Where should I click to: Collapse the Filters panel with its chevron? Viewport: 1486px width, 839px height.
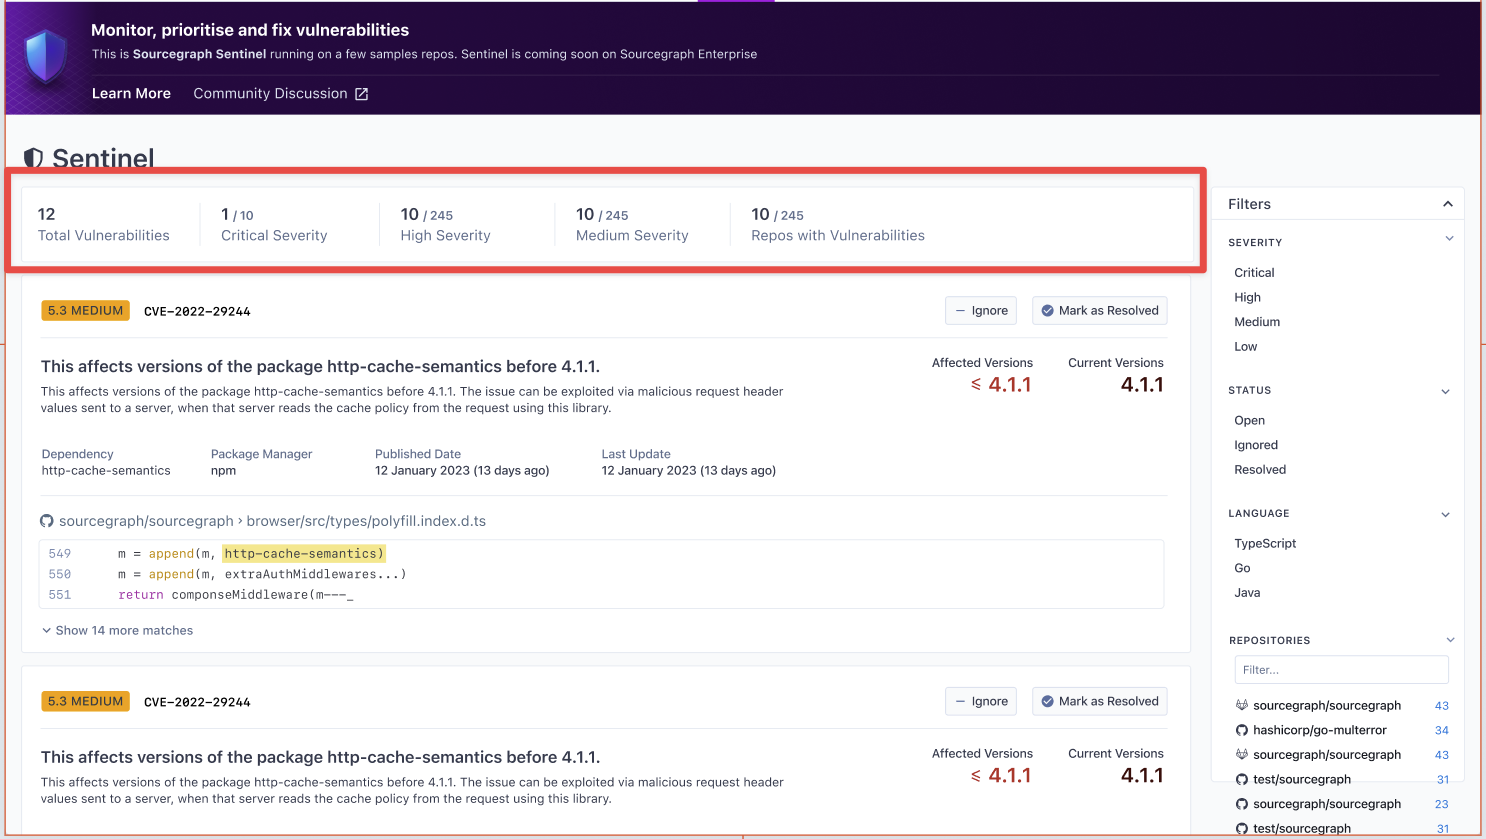1447,204
